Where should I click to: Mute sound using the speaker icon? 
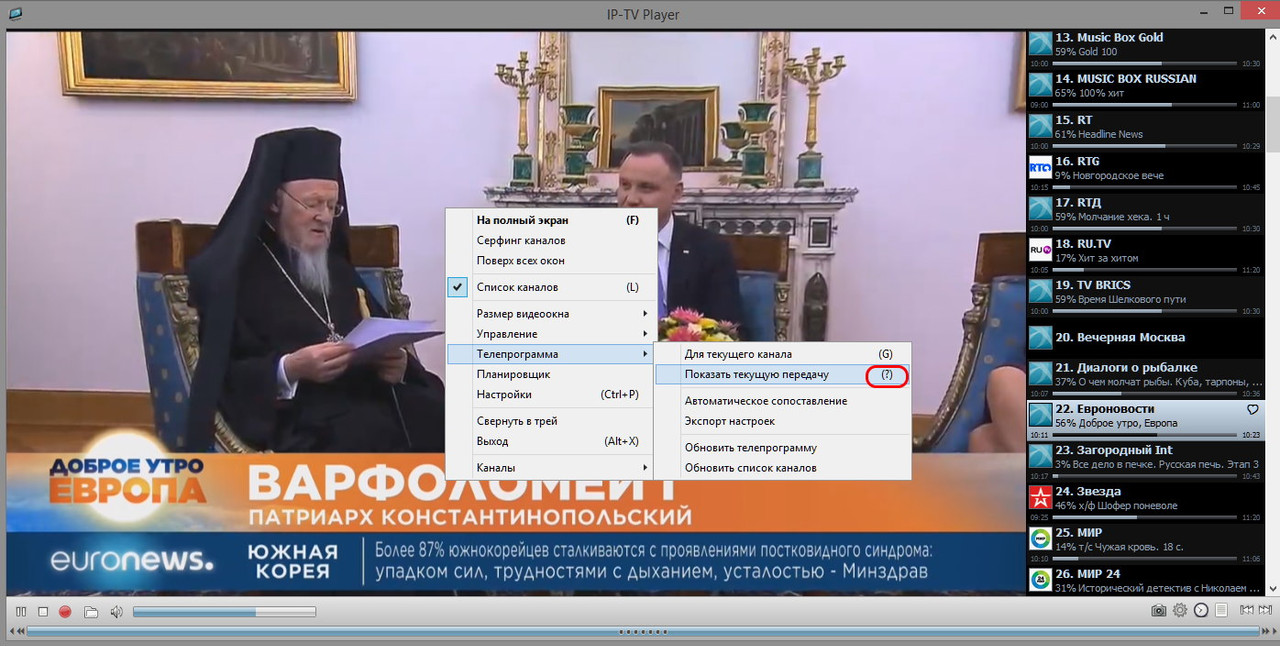click(116, 611)
